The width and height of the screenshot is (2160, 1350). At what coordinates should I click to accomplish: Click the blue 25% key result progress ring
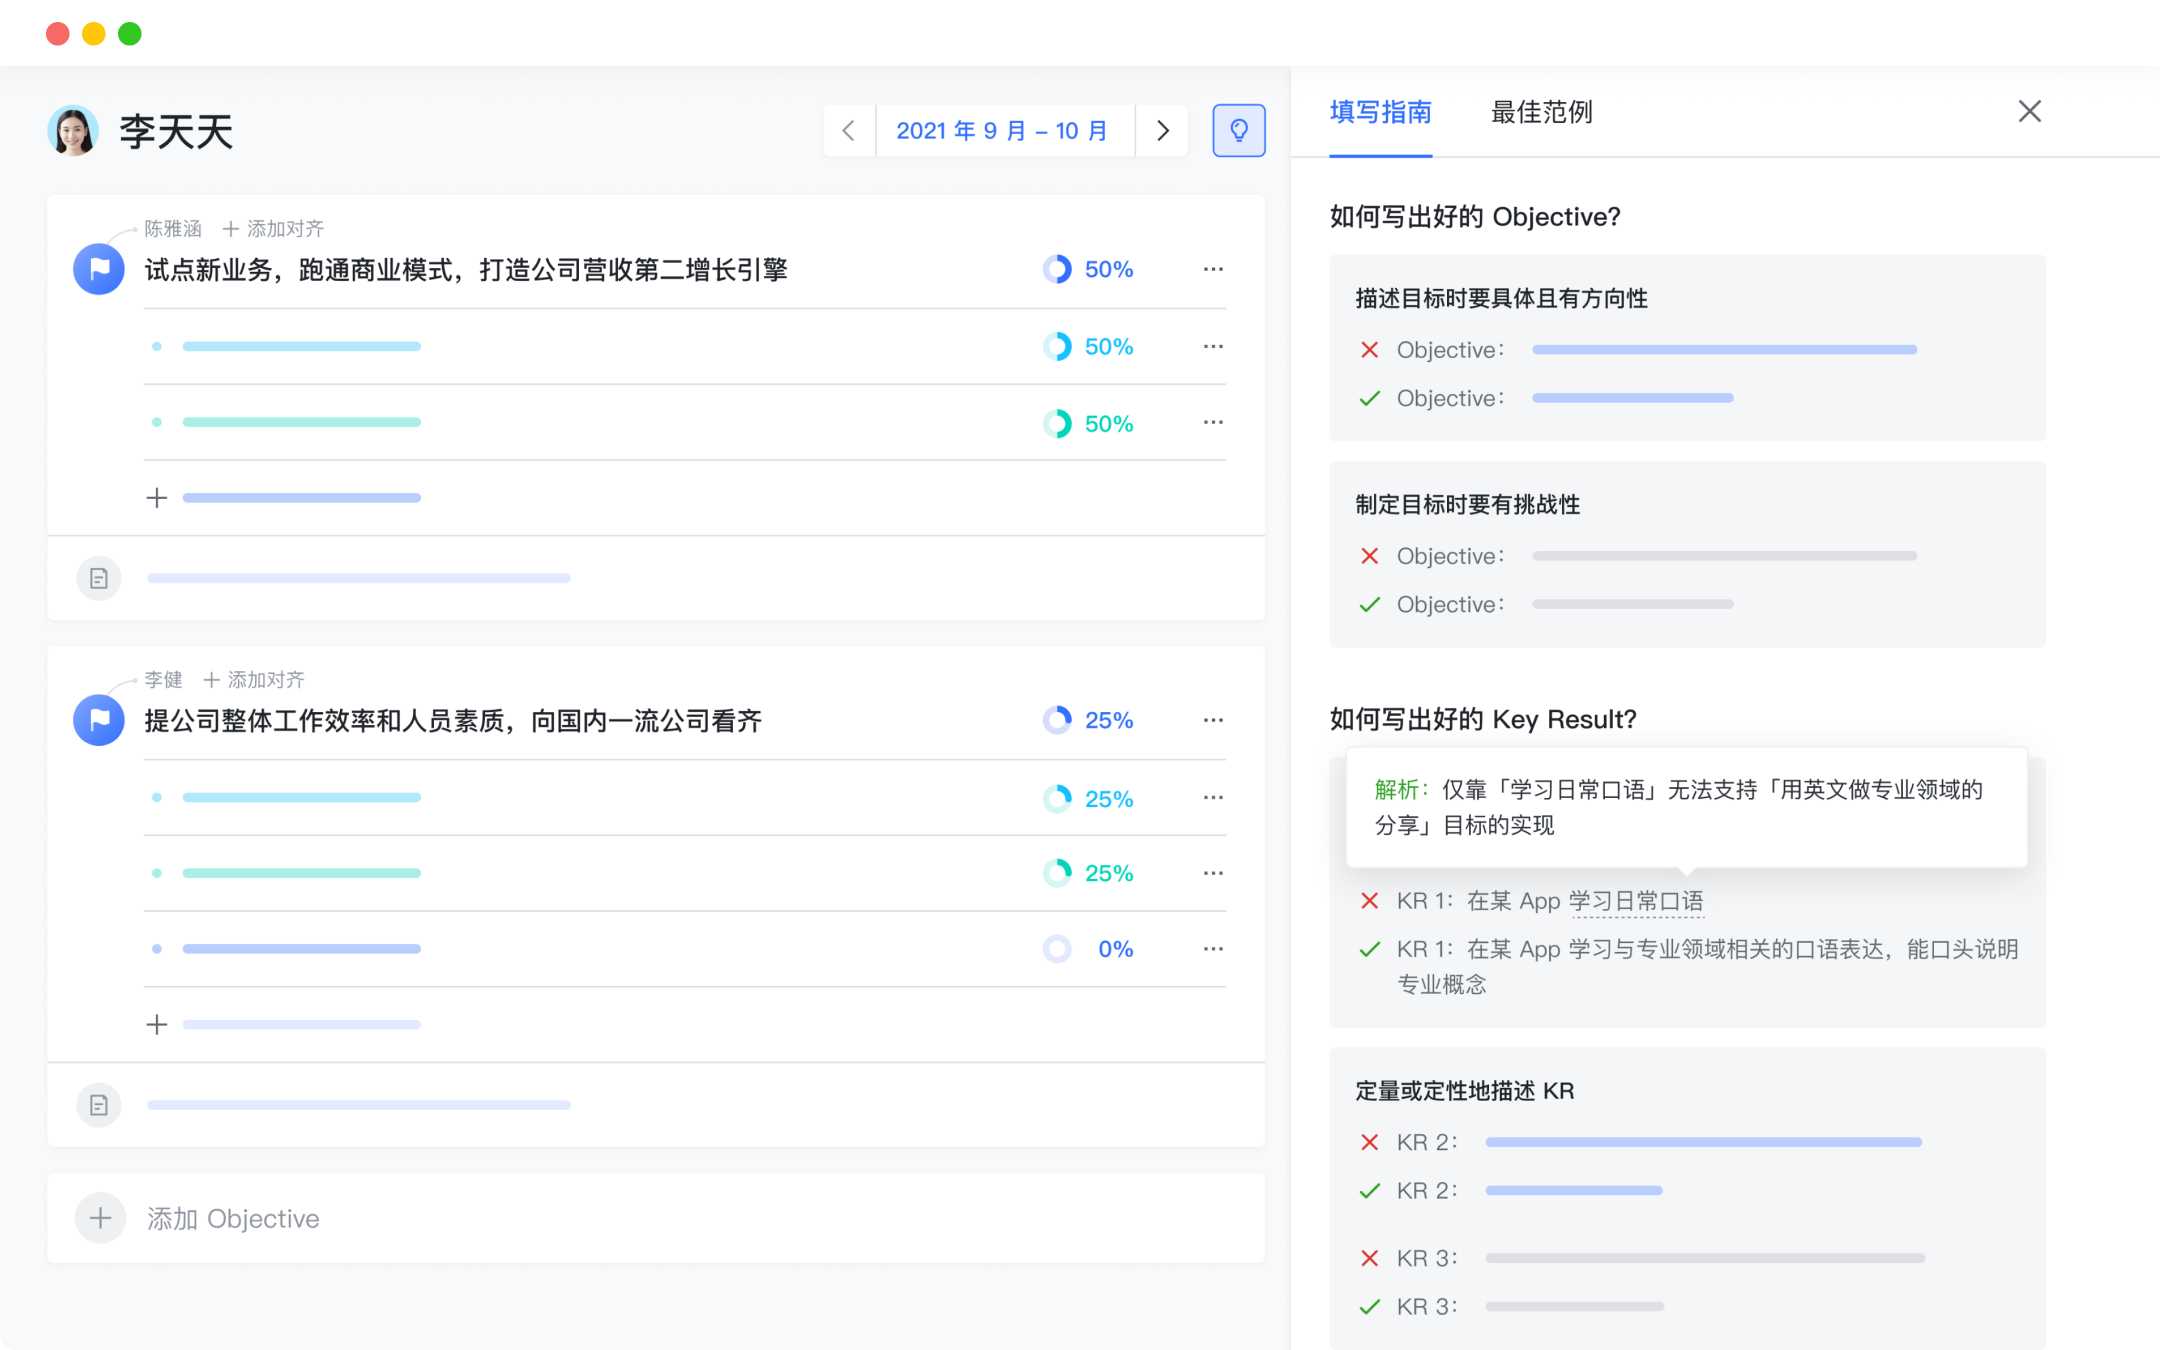click(x=1057, y=798)
